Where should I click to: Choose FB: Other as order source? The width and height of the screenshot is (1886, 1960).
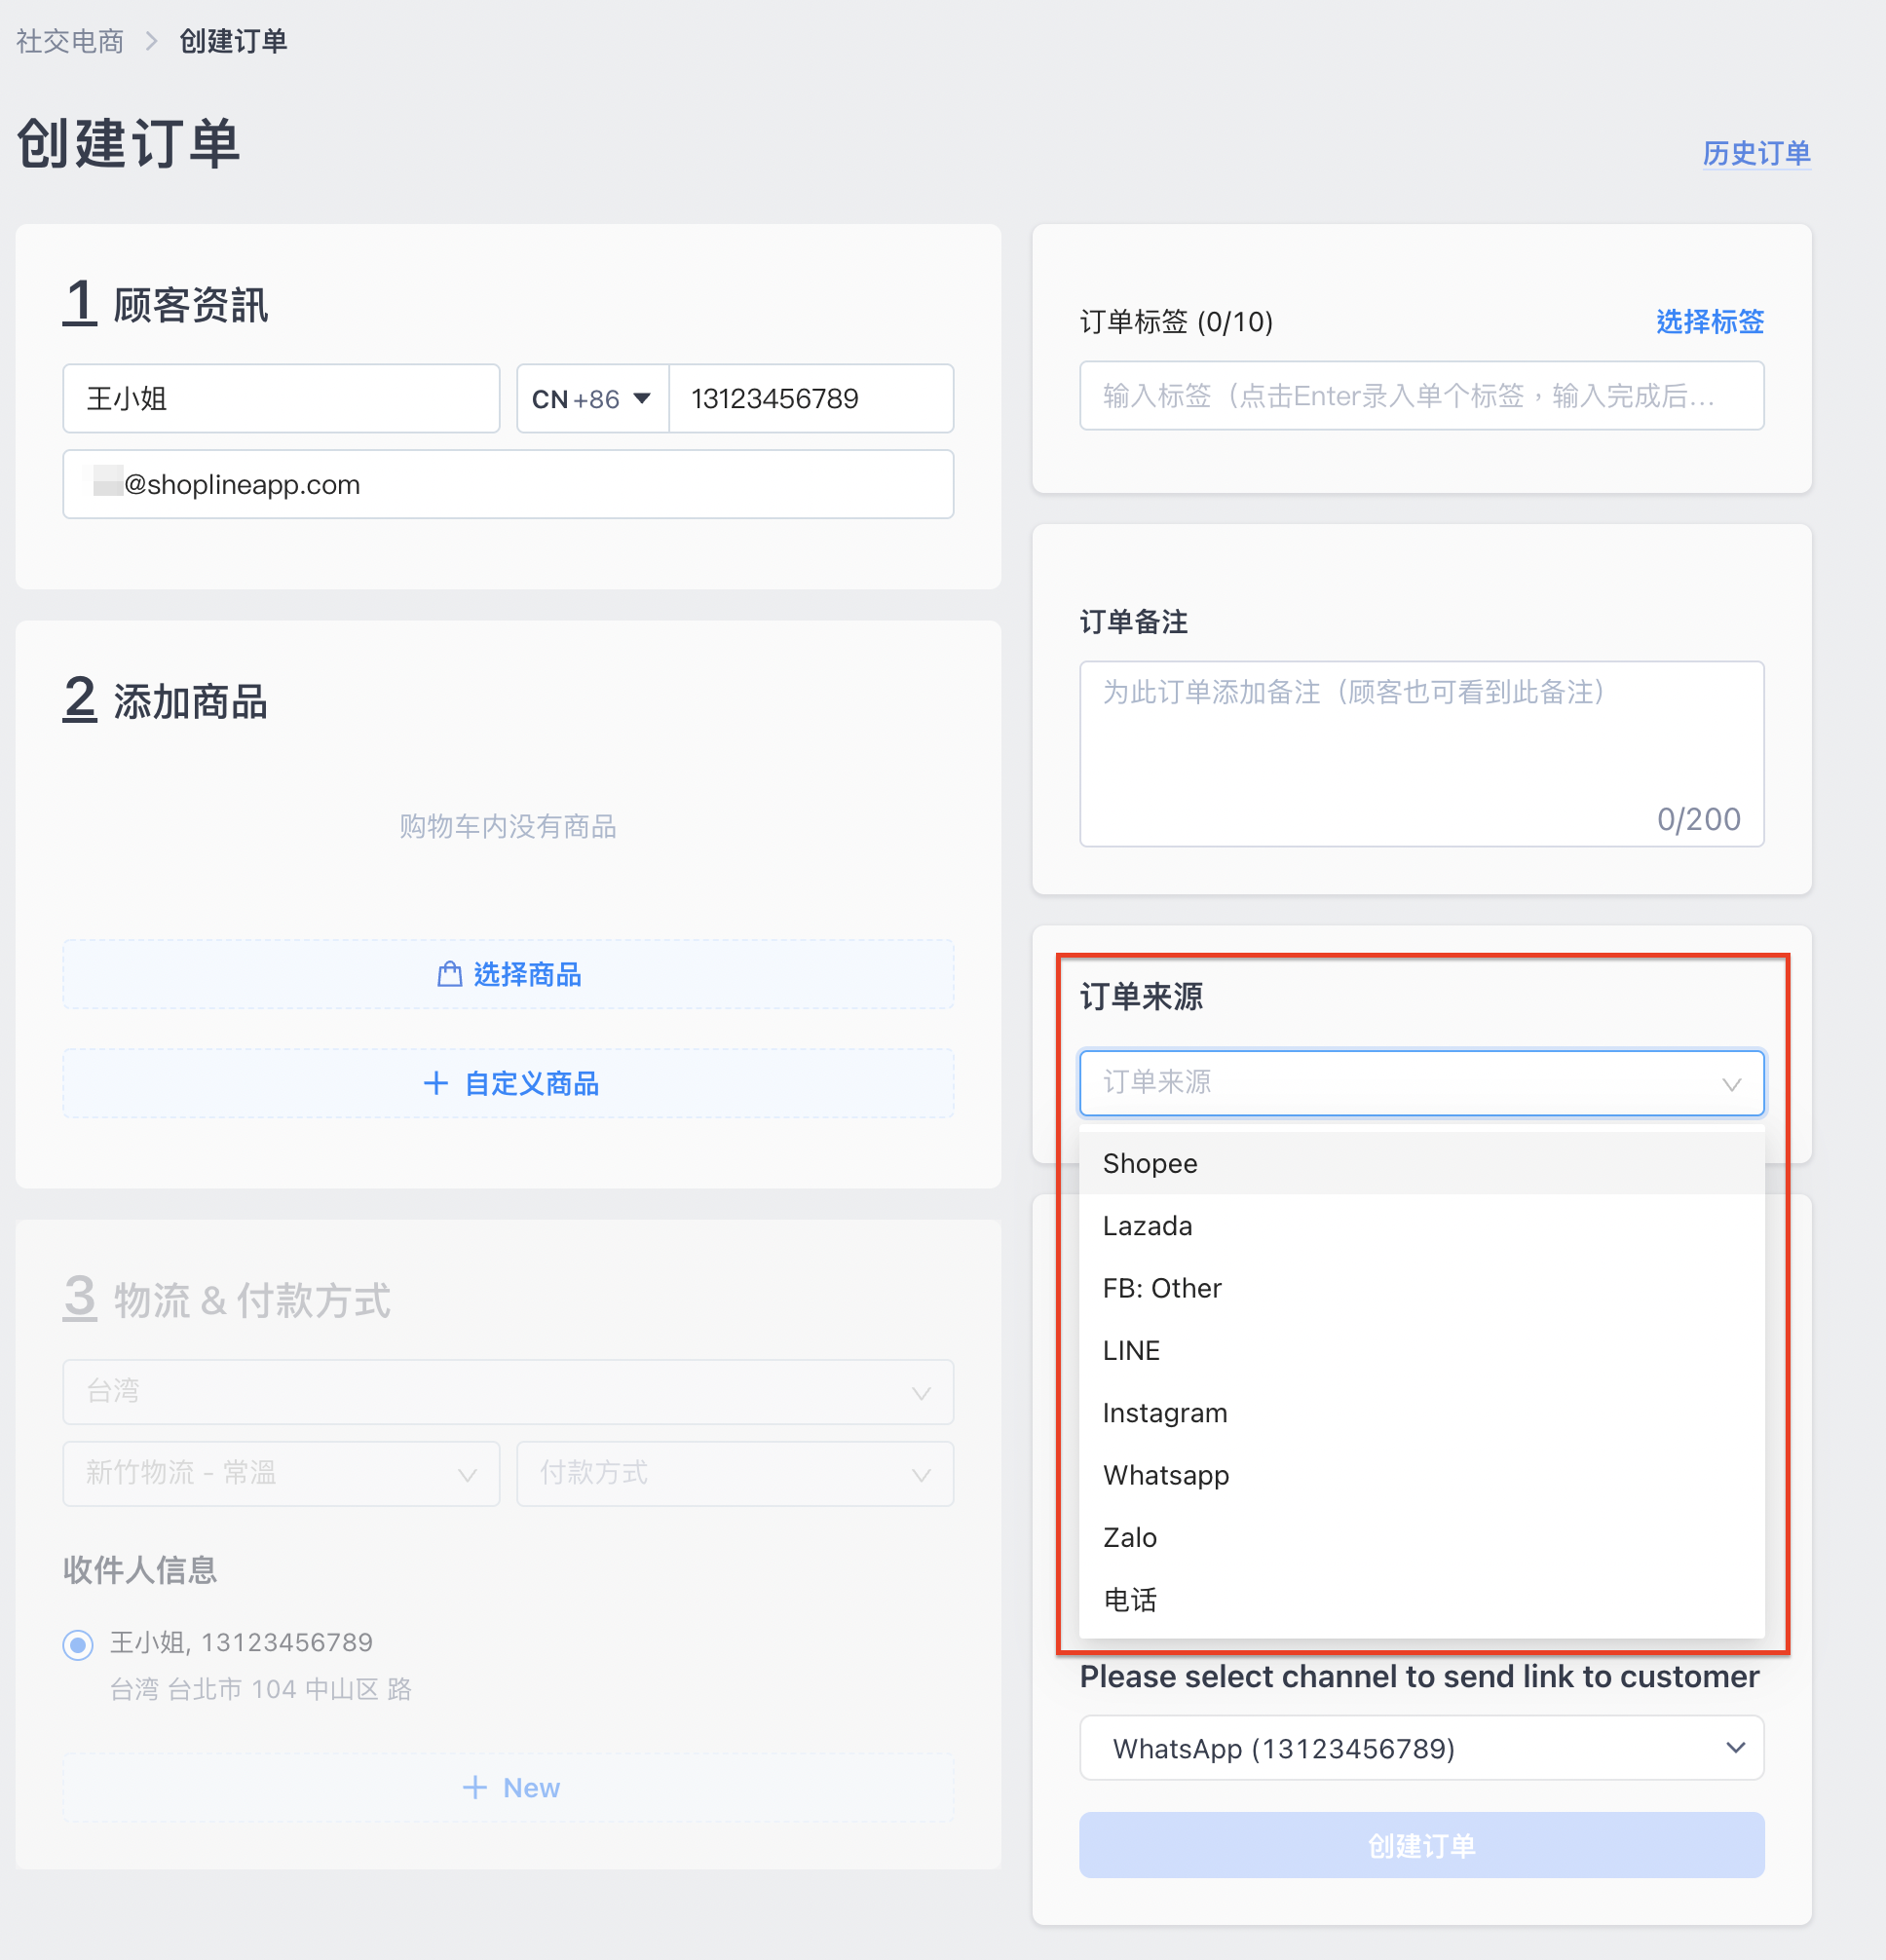tap(1421, 1288)
